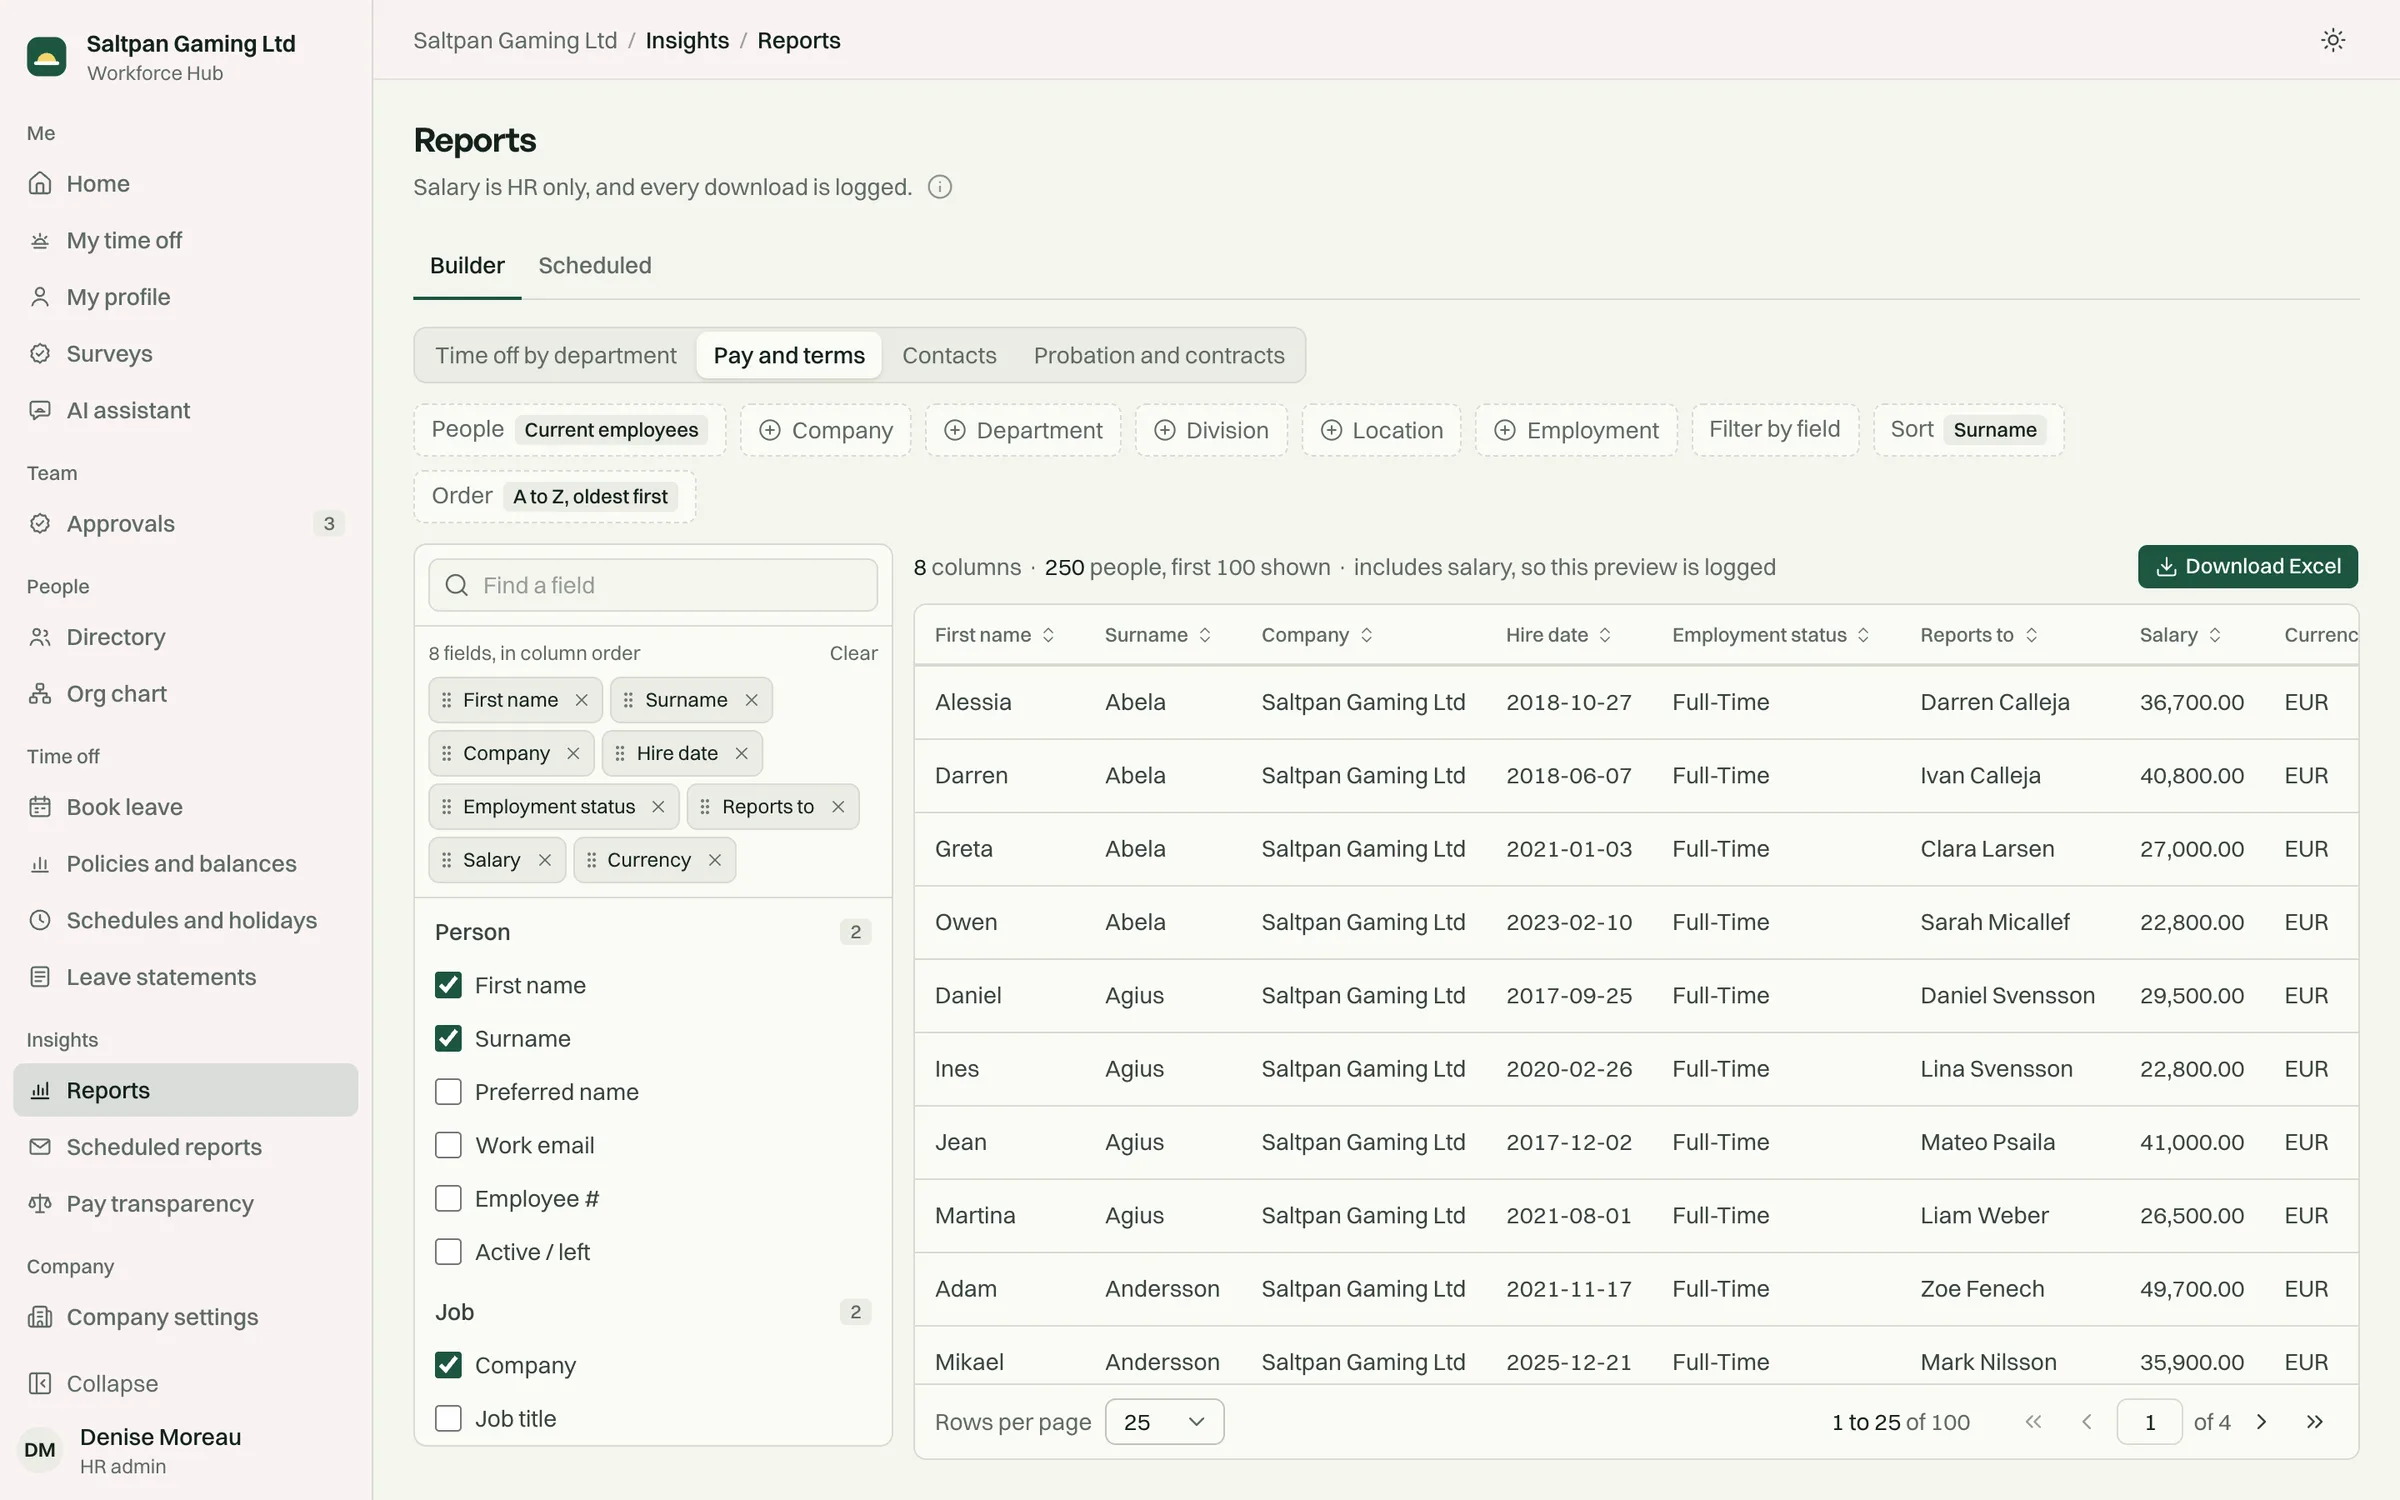
Task: Open the Rows per page dropdown
Action: click(x=1164, y=1422)
